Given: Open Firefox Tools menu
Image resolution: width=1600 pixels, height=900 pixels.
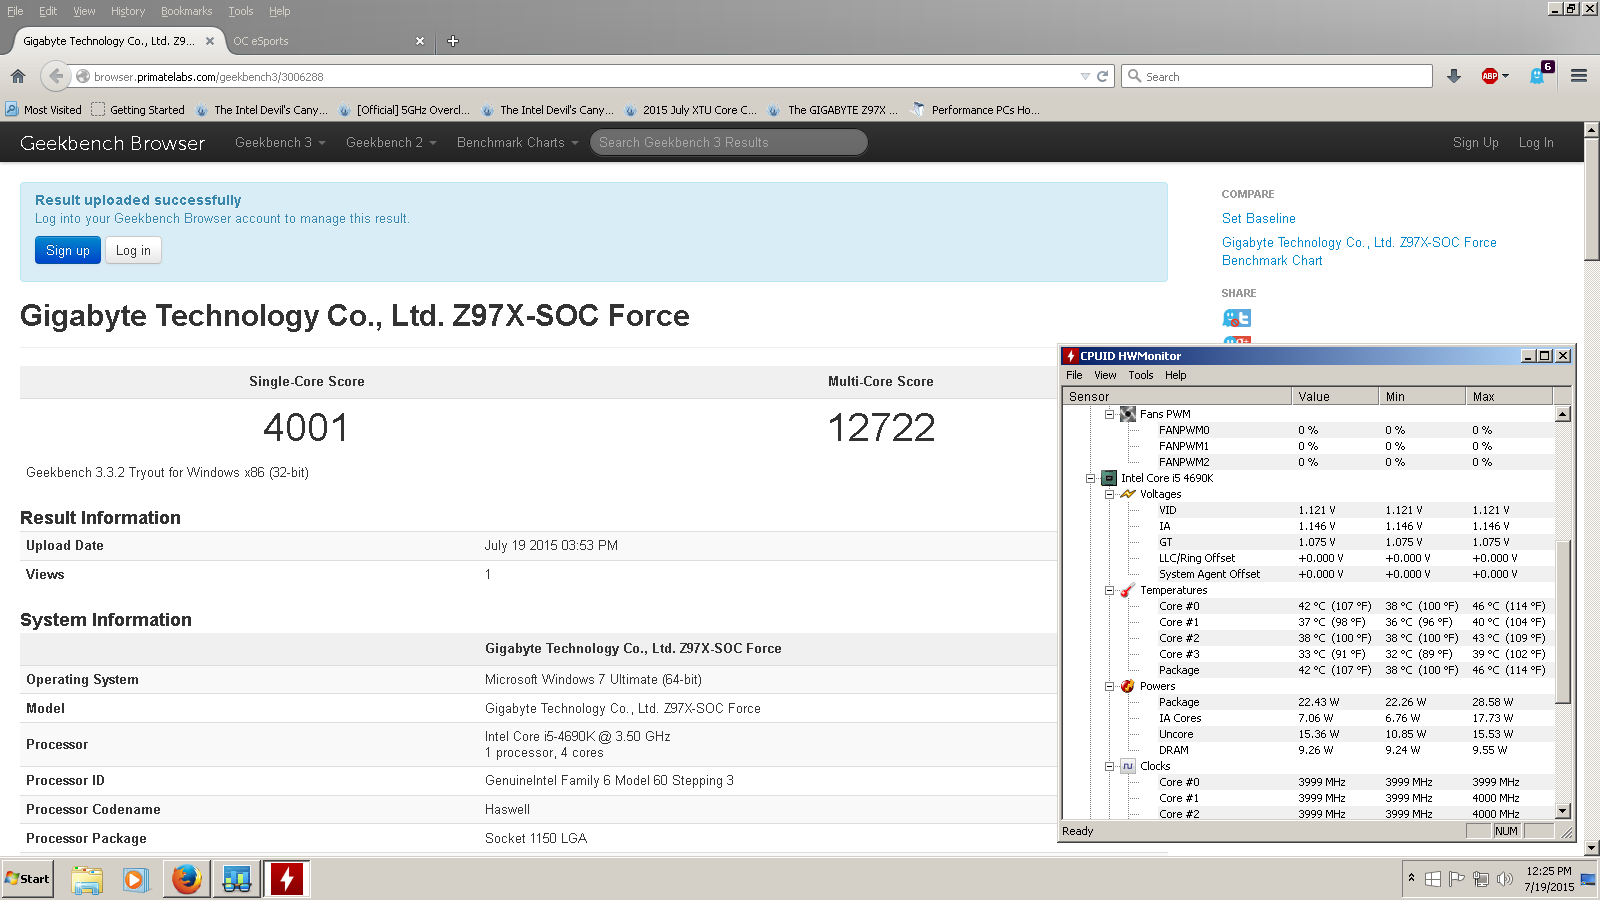Looking at the screenshot, I should tap(241, 11).
